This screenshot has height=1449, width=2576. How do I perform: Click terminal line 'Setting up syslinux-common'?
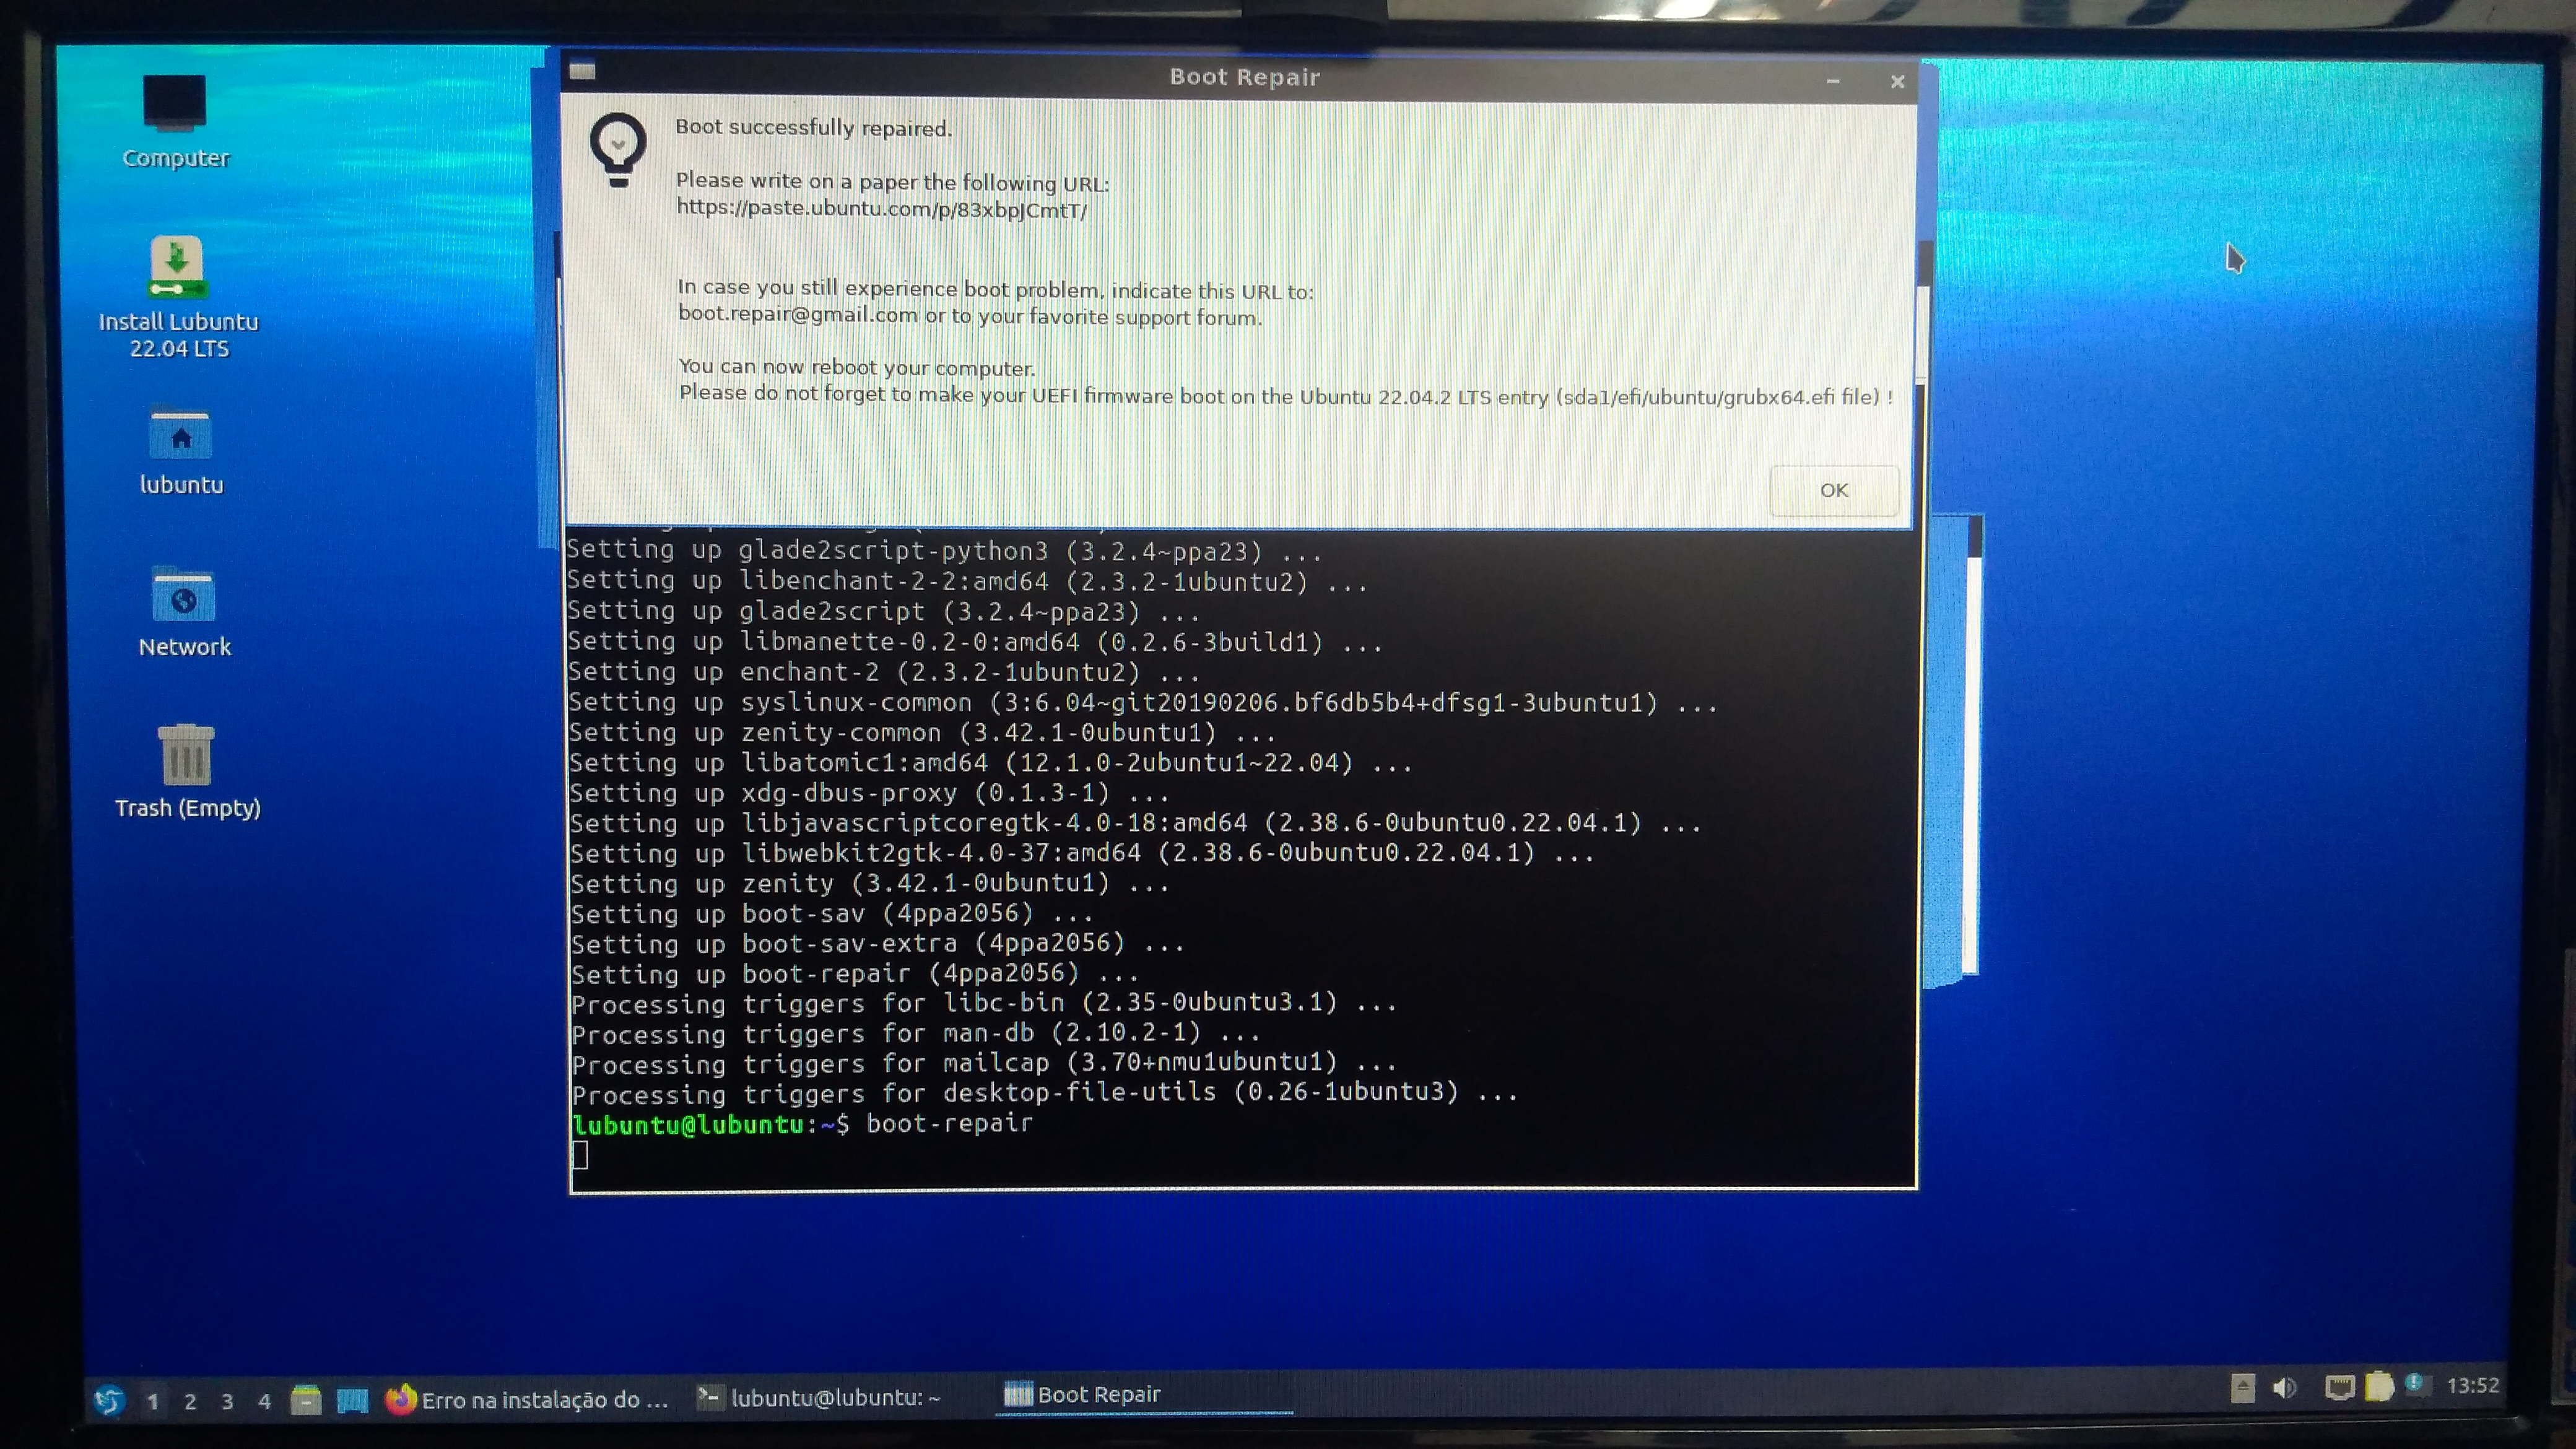[x=1143, y=702]
